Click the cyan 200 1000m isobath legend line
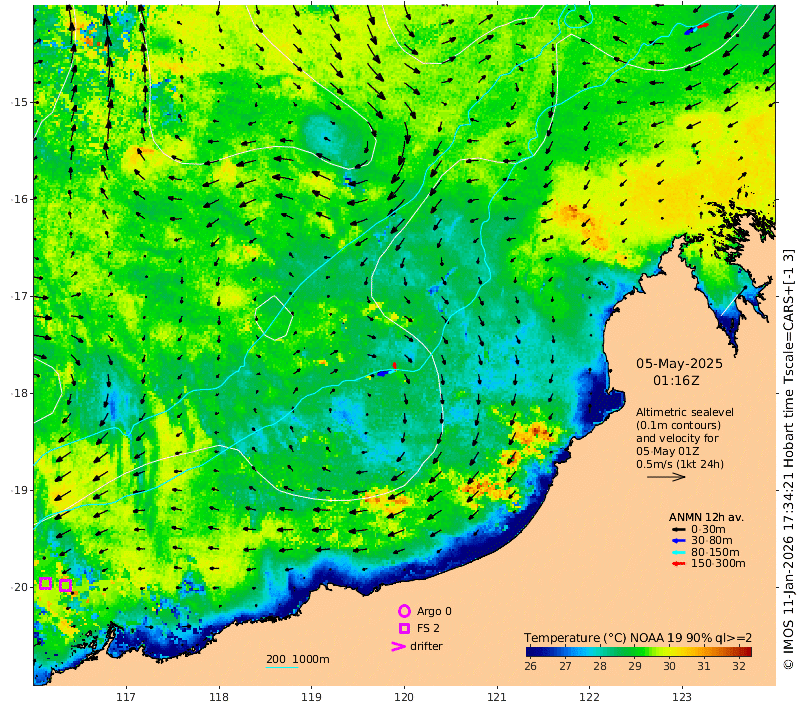Image resolution: width=800 pixels, height=710 pixels. pos(282,668)
